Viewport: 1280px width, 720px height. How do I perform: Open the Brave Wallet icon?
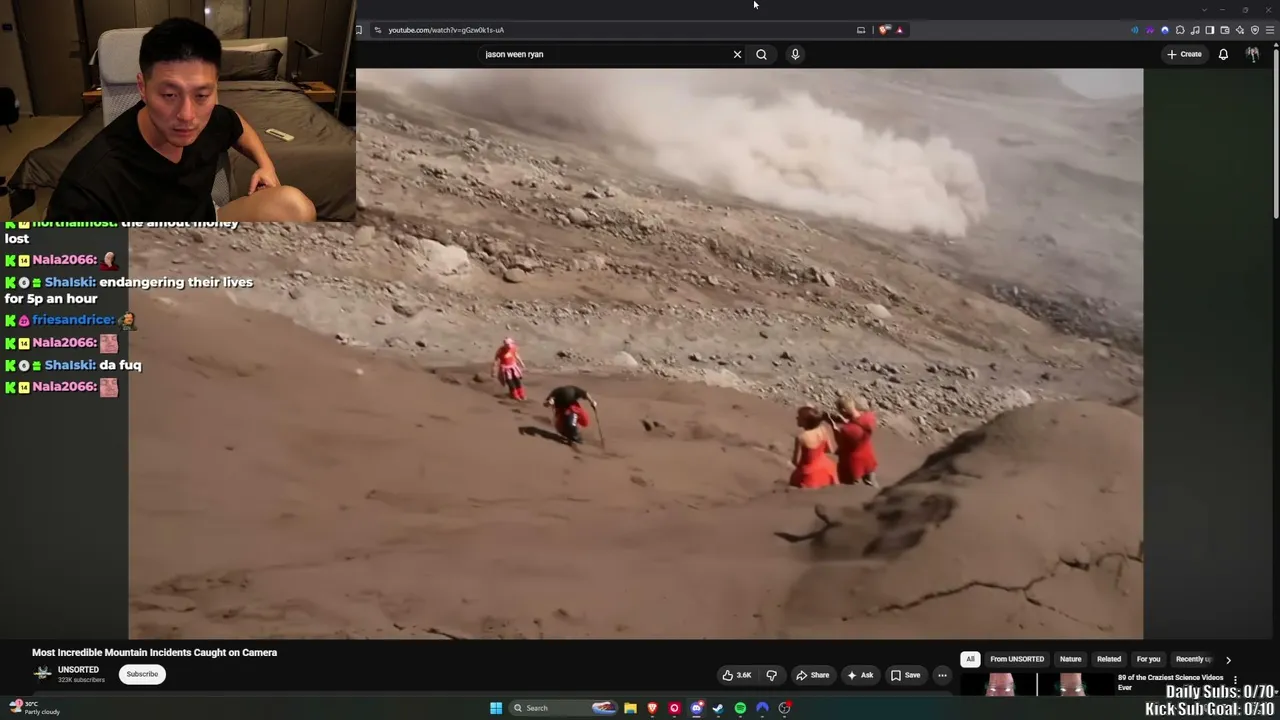(1225, 30)
